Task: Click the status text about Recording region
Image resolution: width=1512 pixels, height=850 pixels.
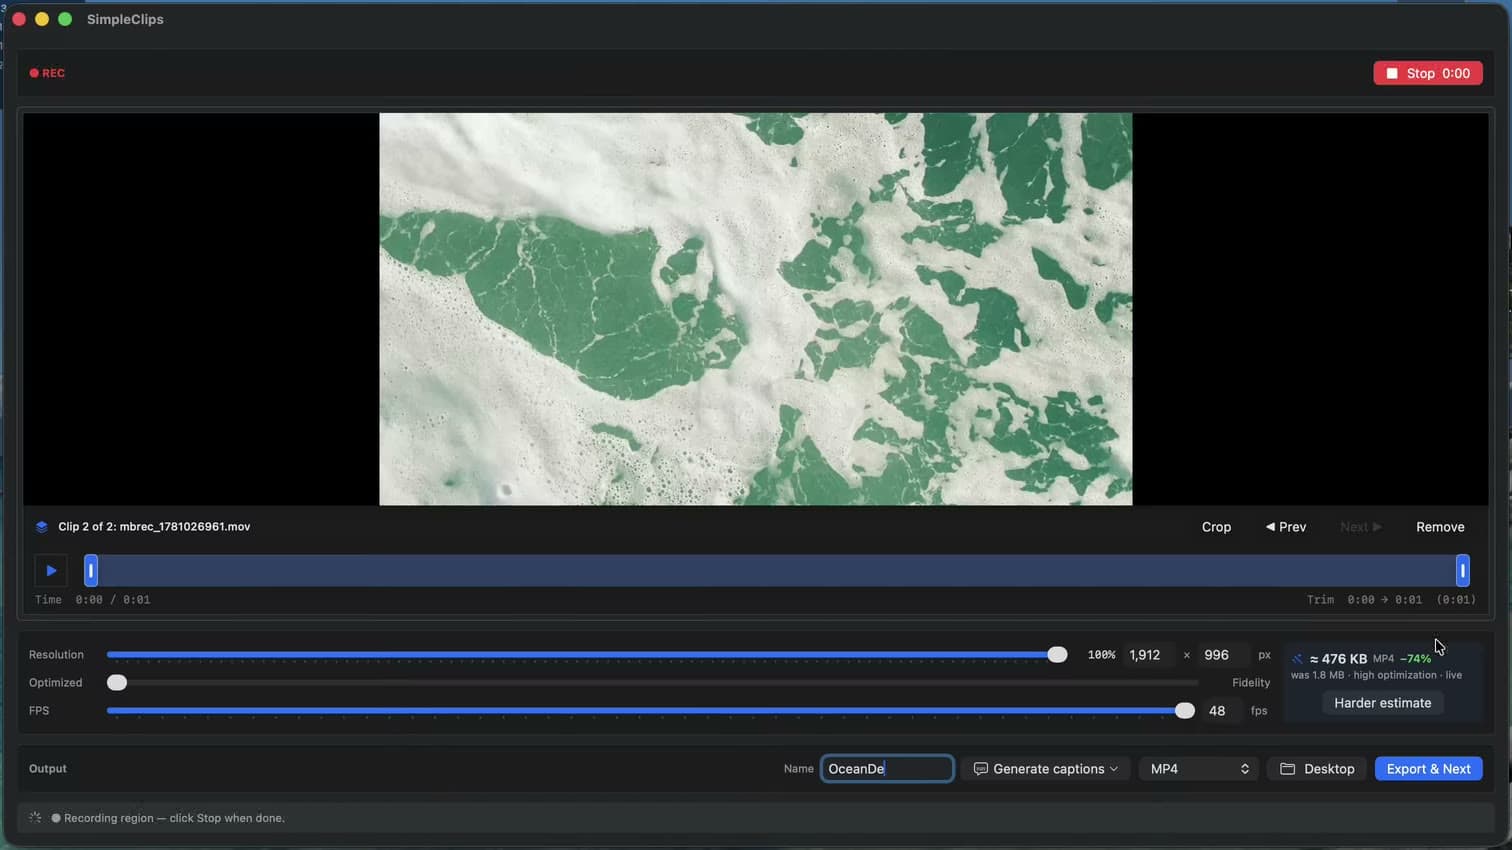Action: [x=174, y=818]
